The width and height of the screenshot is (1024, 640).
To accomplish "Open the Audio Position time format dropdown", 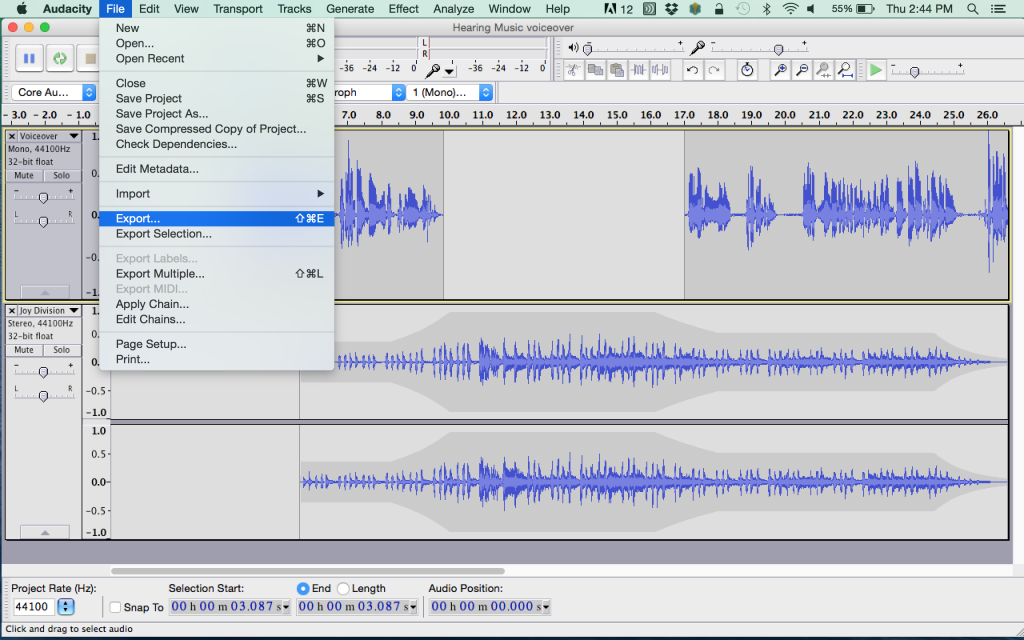I will click(546, 607).
